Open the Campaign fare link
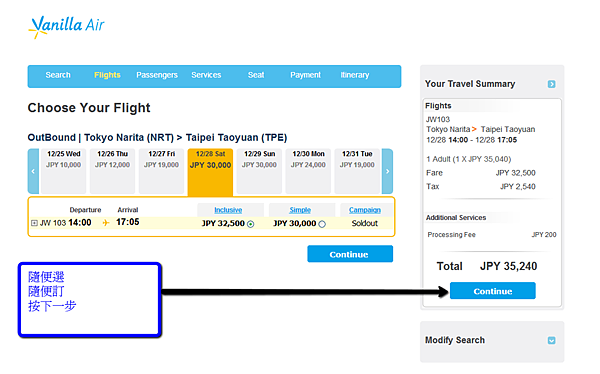 coord(365,210)
